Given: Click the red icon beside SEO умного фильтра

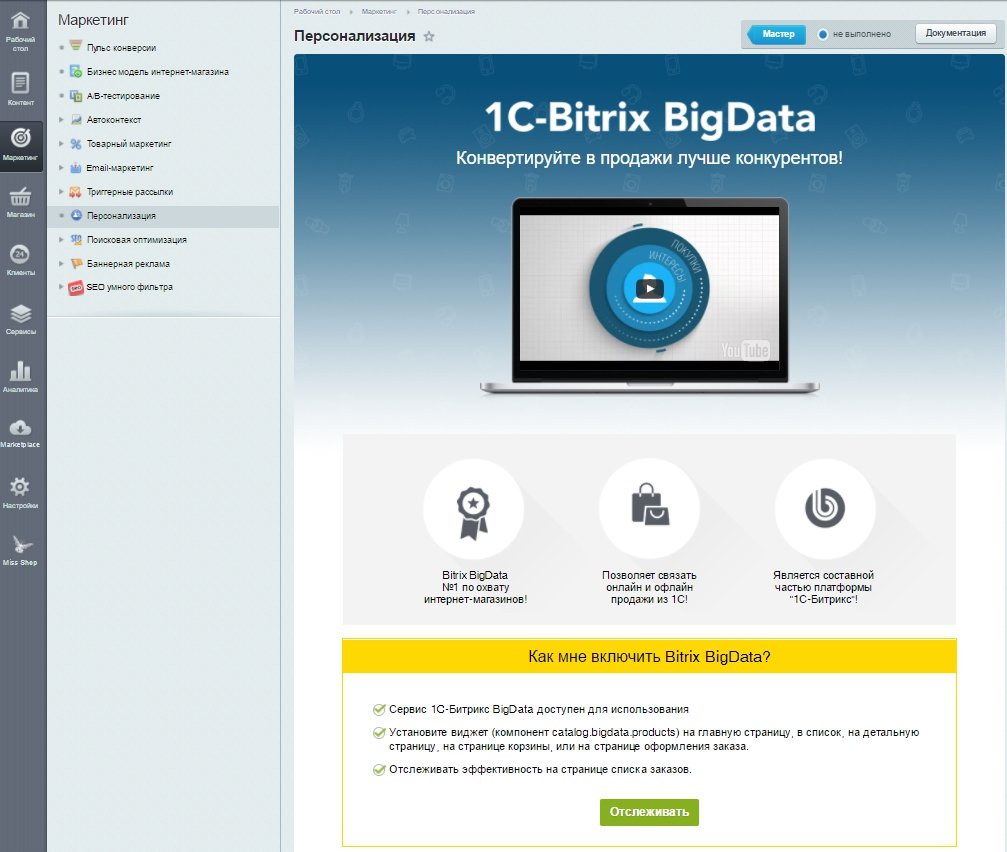Looking at the screenshot, I should click(x=76, y=288).
